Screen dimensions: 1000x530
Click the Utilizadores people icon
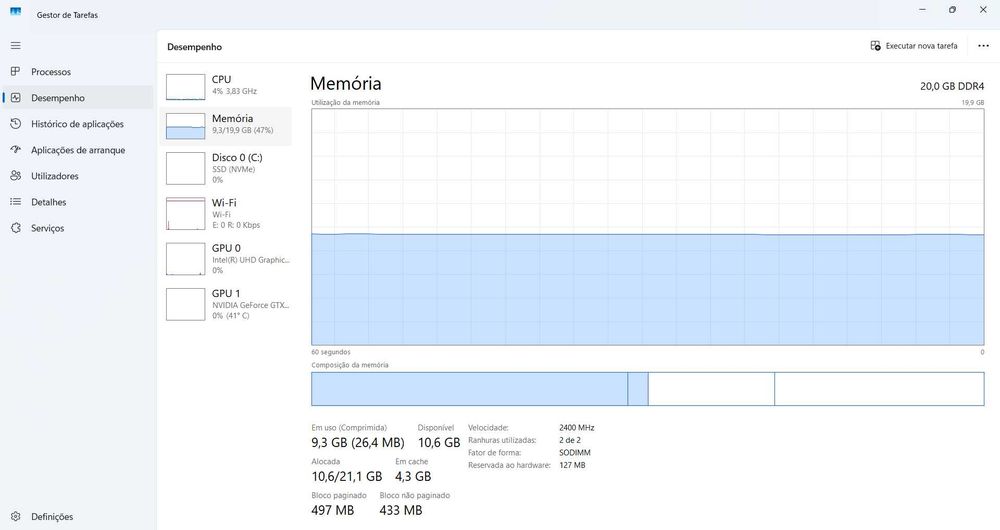coord(15,176)
